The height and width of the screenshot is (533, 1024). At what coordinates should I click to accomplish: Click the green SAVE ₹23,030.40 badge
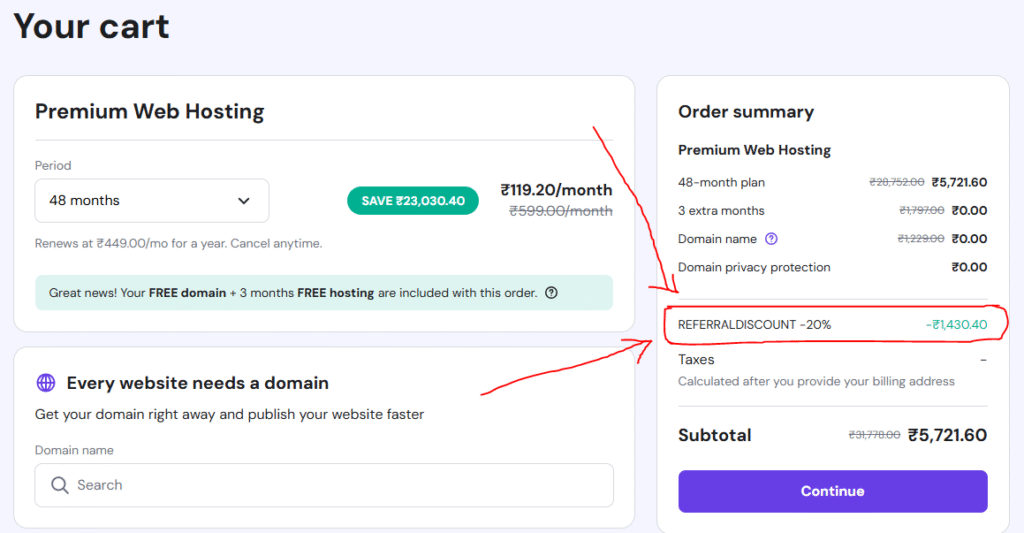(x=413, y=201)
